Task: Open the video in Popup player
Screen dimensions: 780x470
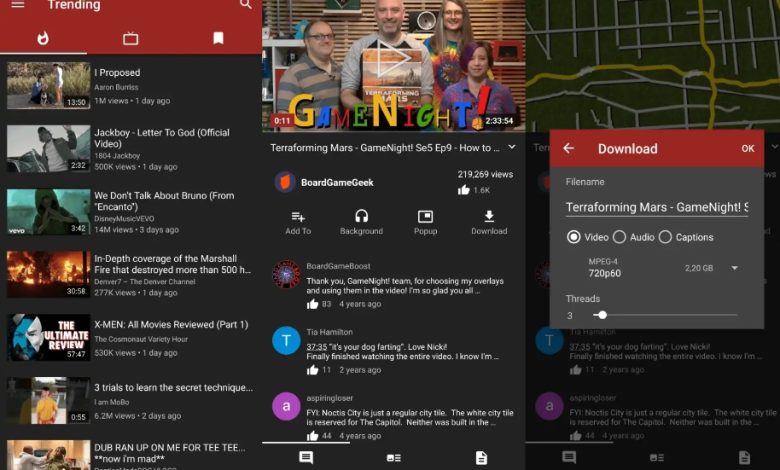Action: (x=425, y=222)
